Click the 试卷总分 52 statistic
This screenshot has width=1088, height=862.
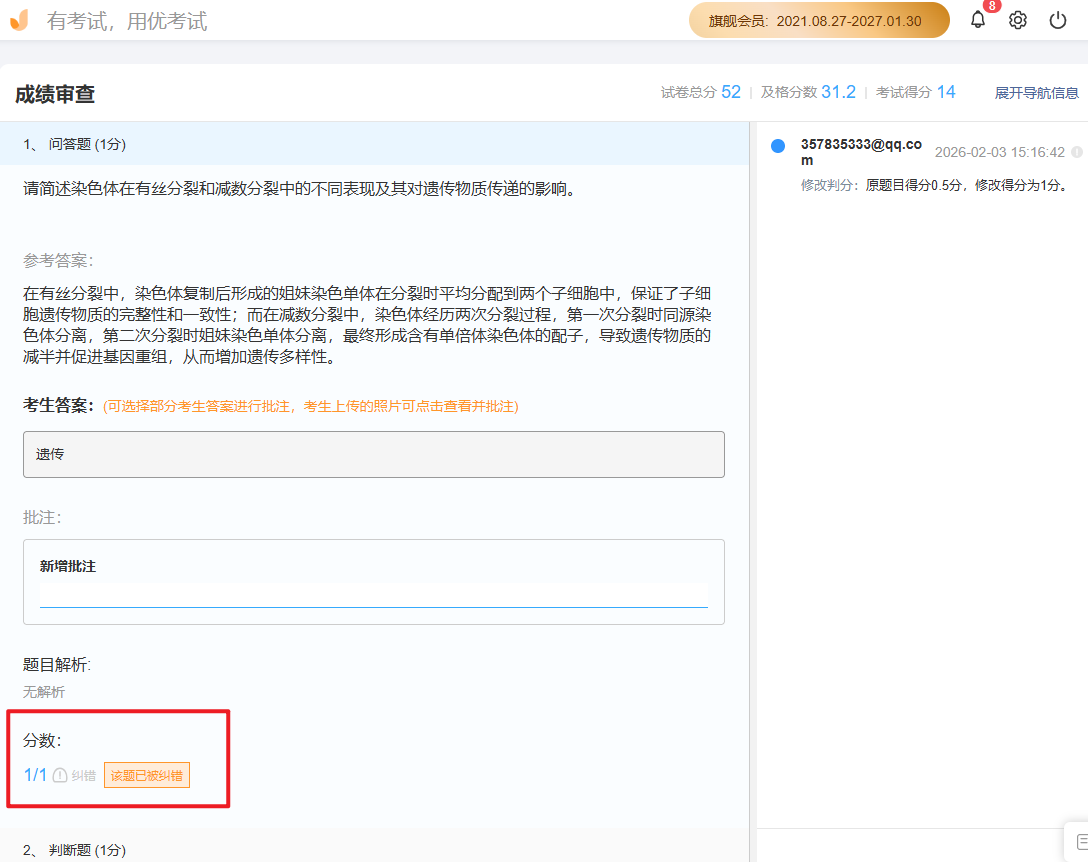tap(700, 92)
